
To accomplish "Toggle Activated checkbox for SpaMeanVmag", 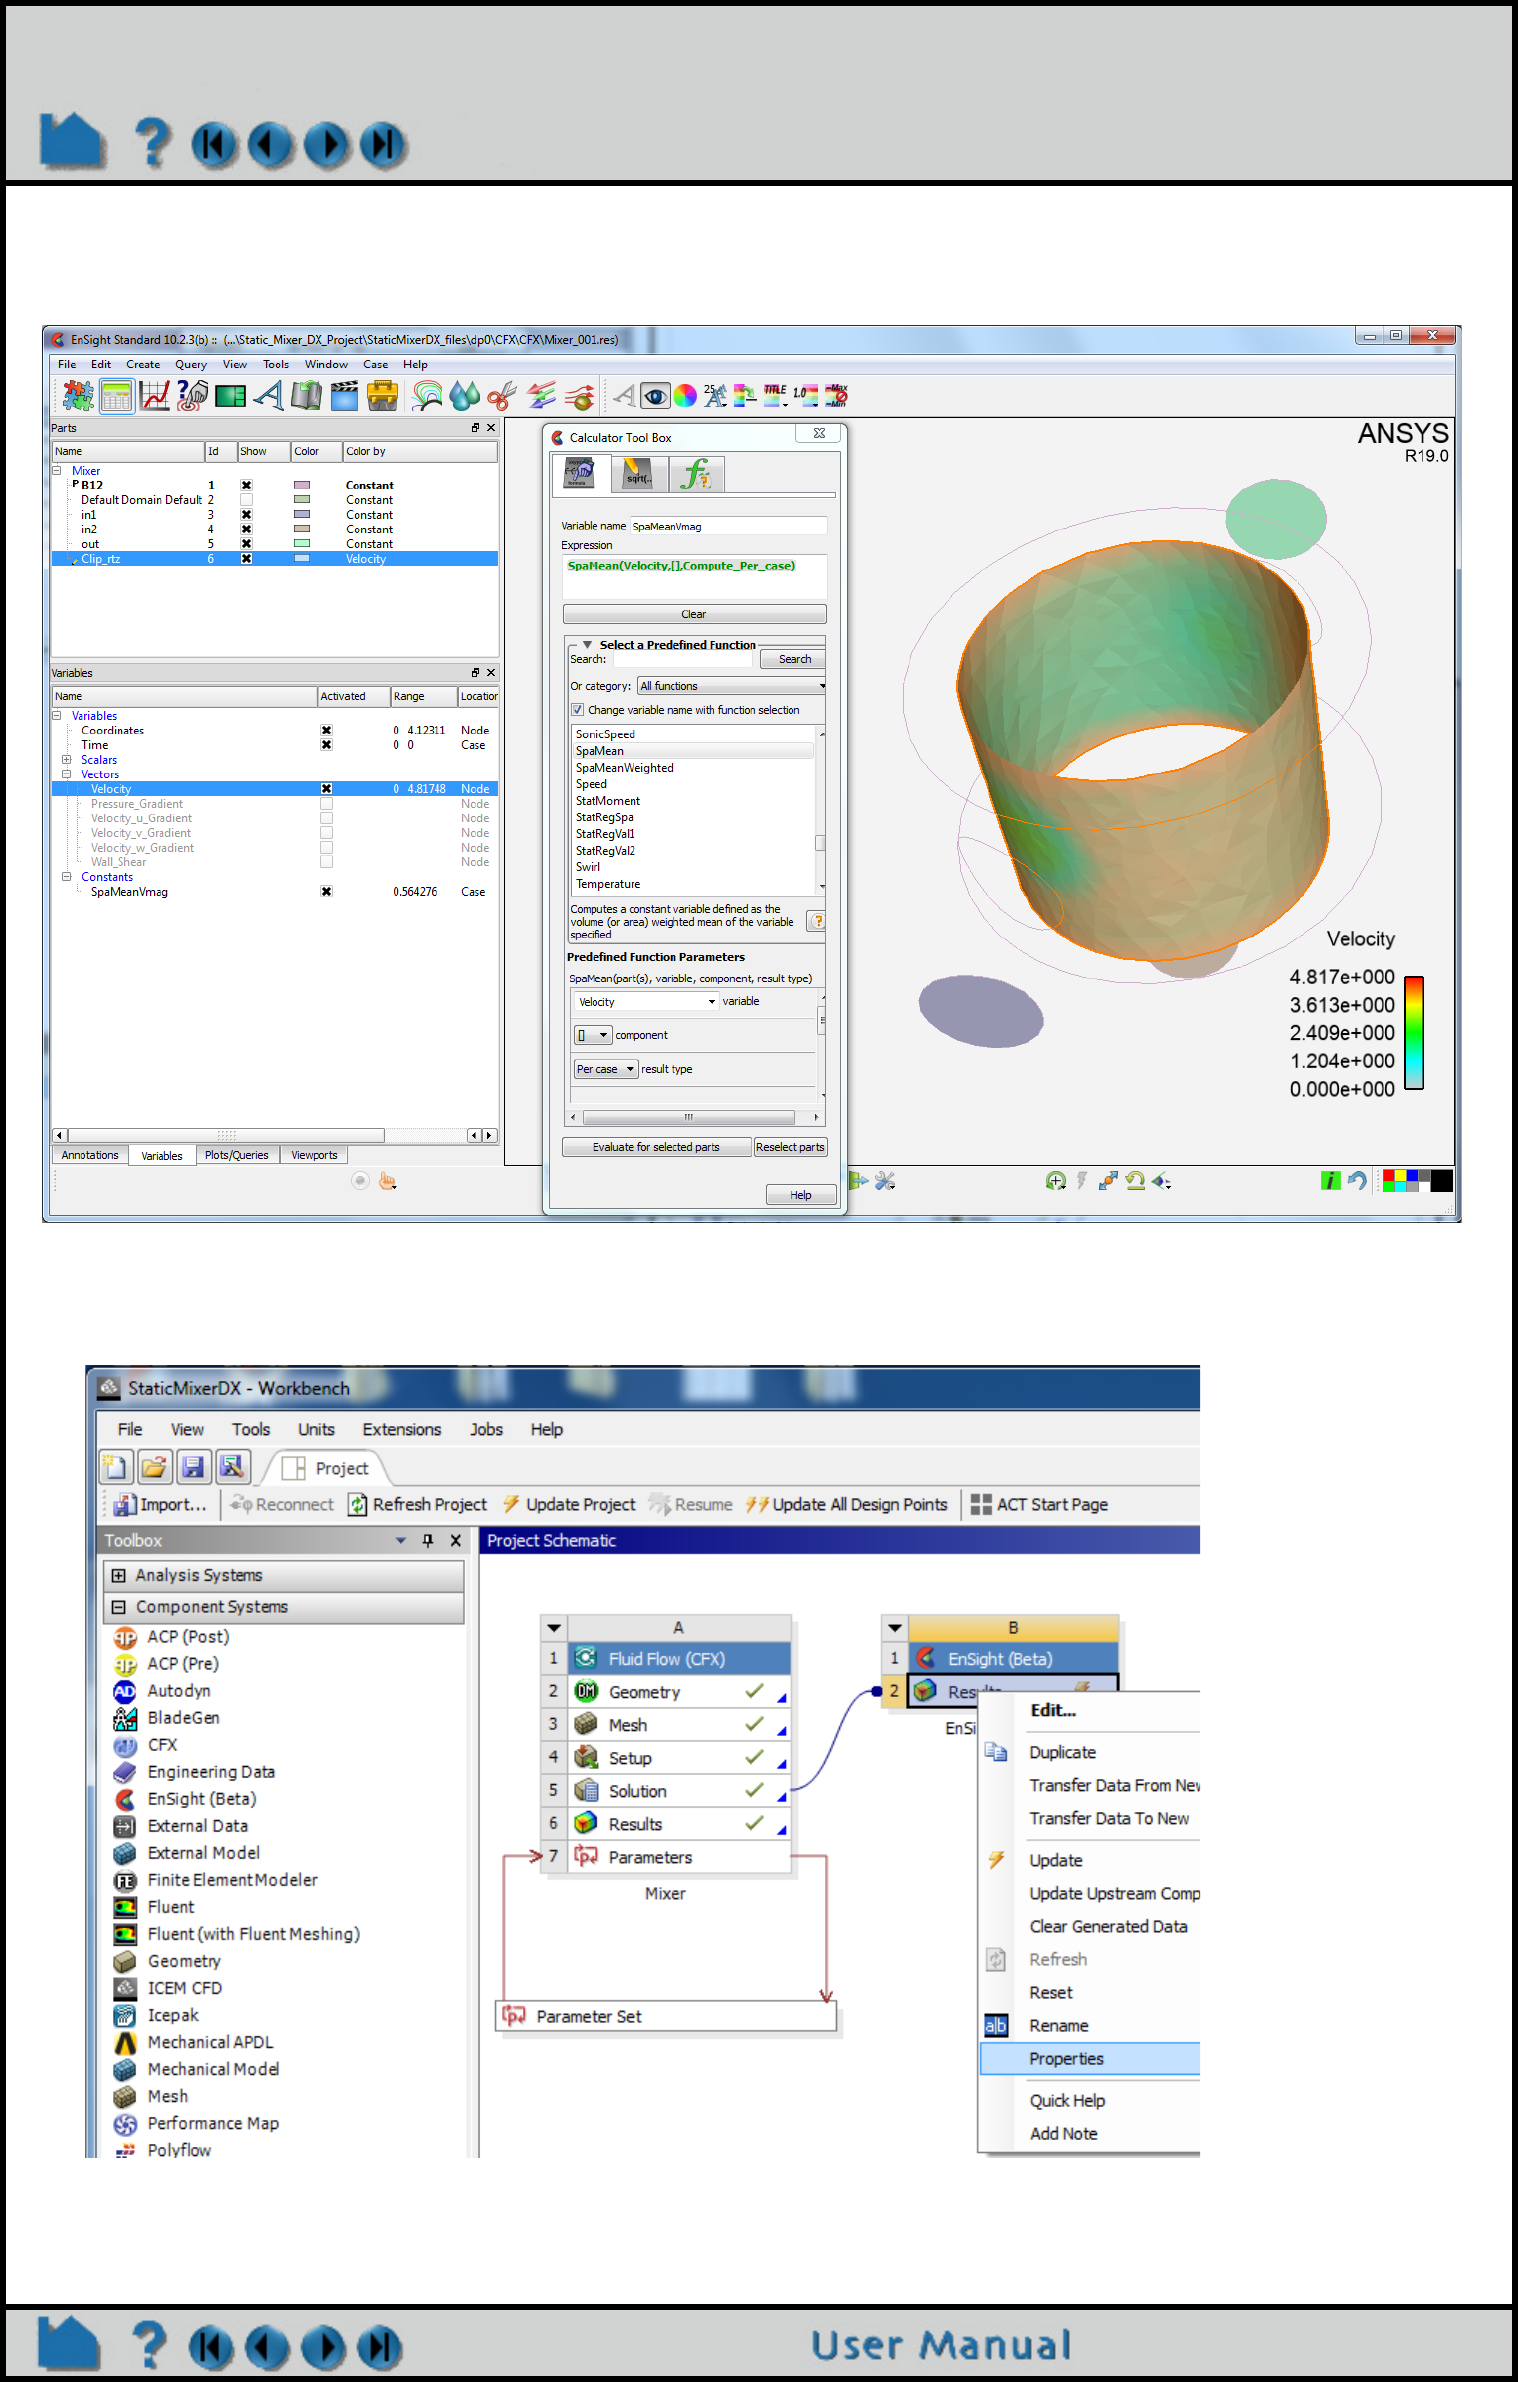I will pos(326,892).
